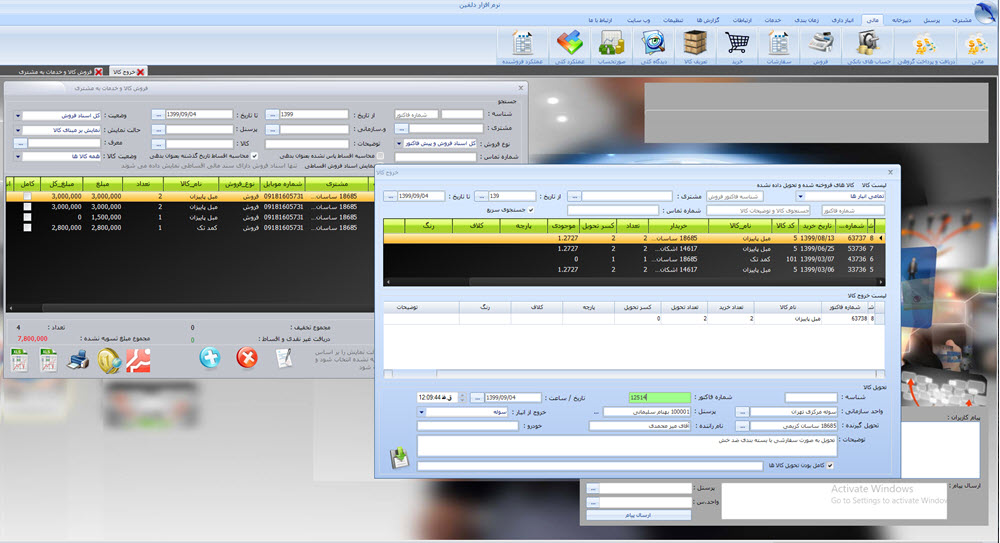The width and height of the screenshot is (1000, 543).
Task: Click the printer icon in sales window
Action: pos(78,361)
